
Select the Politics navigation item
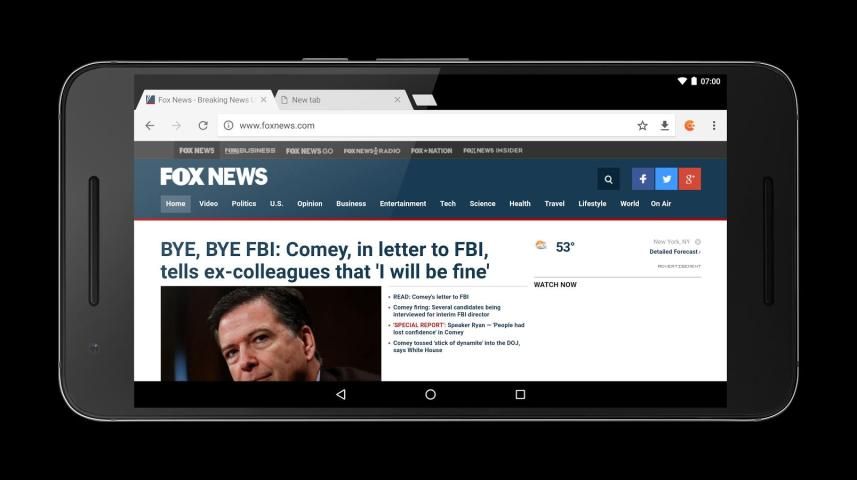[244, 203]
